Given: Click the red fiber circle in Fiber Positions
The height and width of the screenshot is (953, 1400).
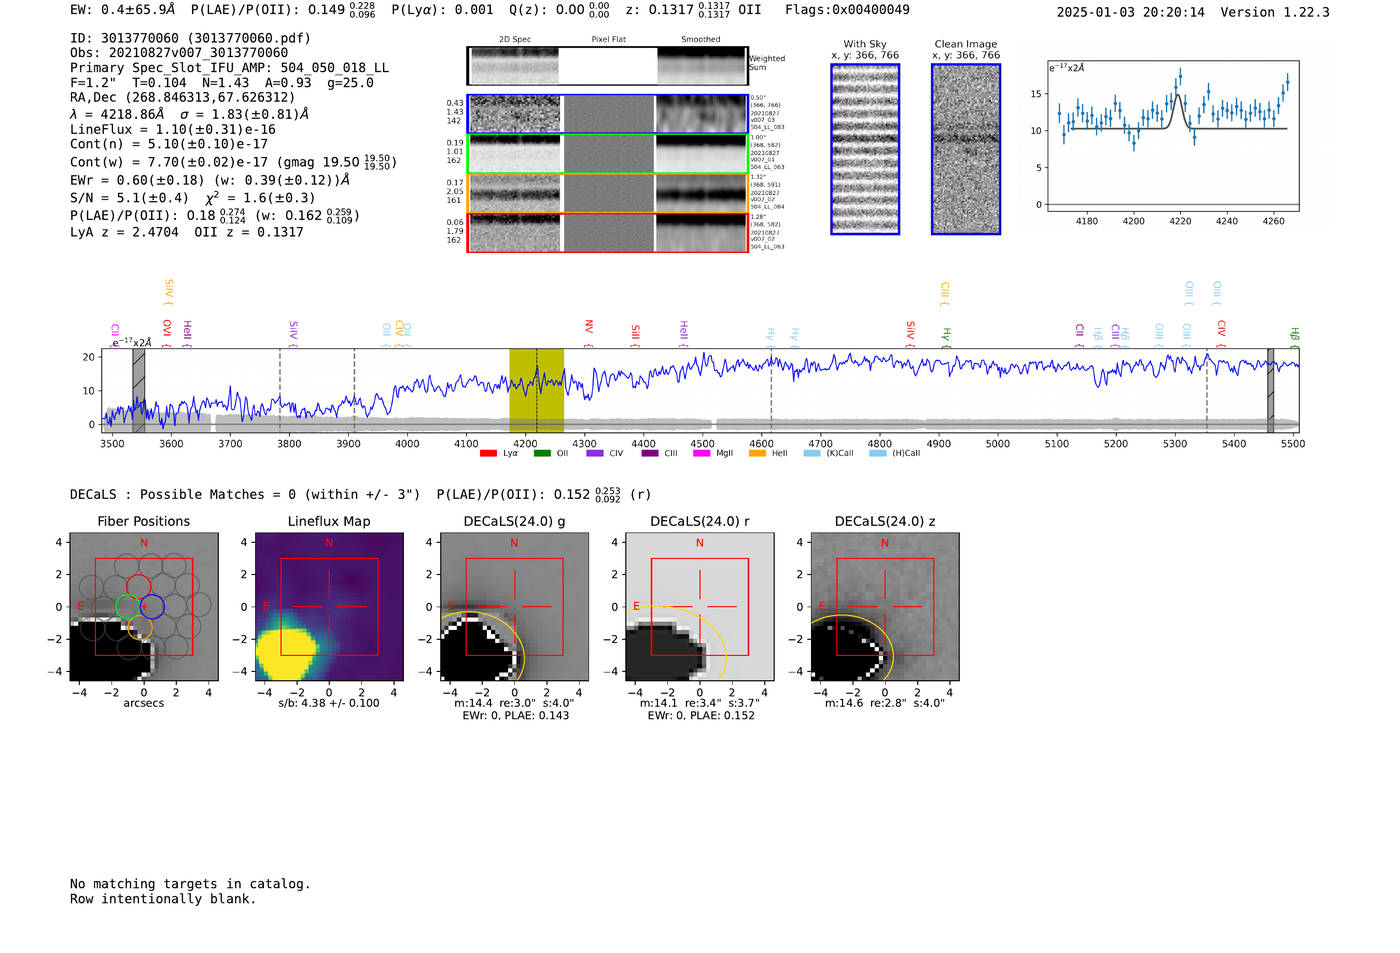Looking at the screenshot, I should tap(139, 586).
